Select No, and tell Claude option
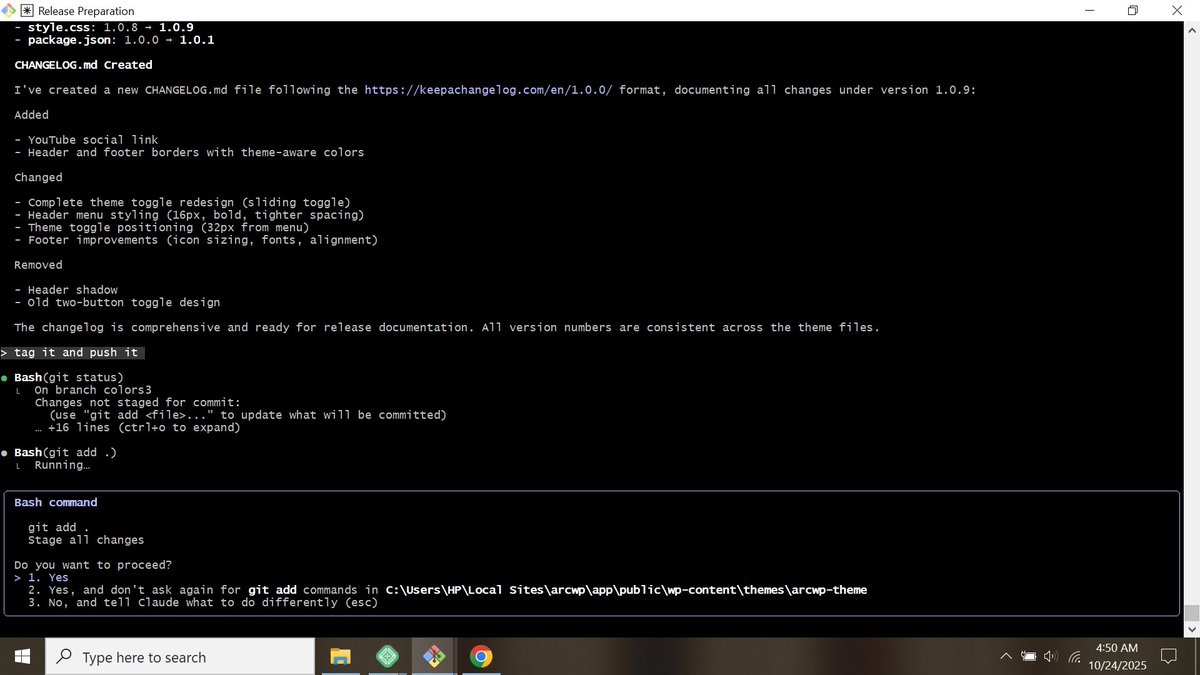 203,602
